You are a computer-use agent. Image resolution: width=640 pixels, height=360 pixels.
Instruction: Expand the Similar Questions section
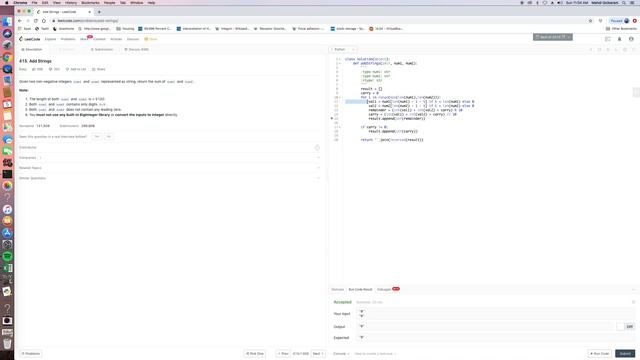click(171, 178)
